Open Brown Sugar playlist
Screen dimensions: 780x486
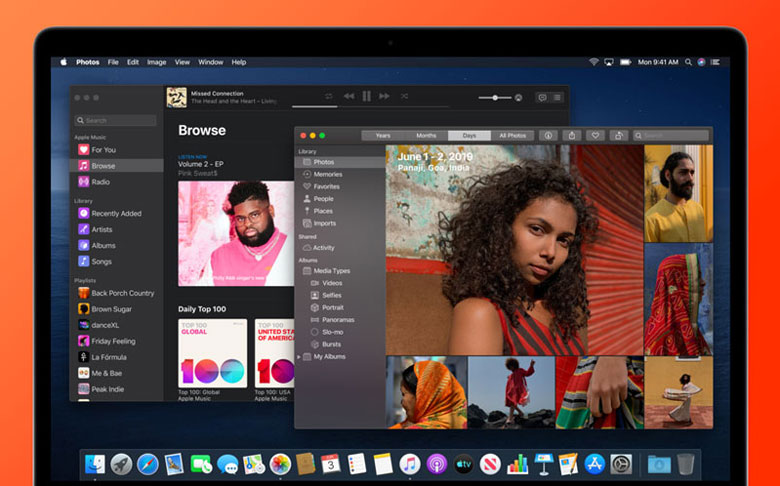(116, 309)
